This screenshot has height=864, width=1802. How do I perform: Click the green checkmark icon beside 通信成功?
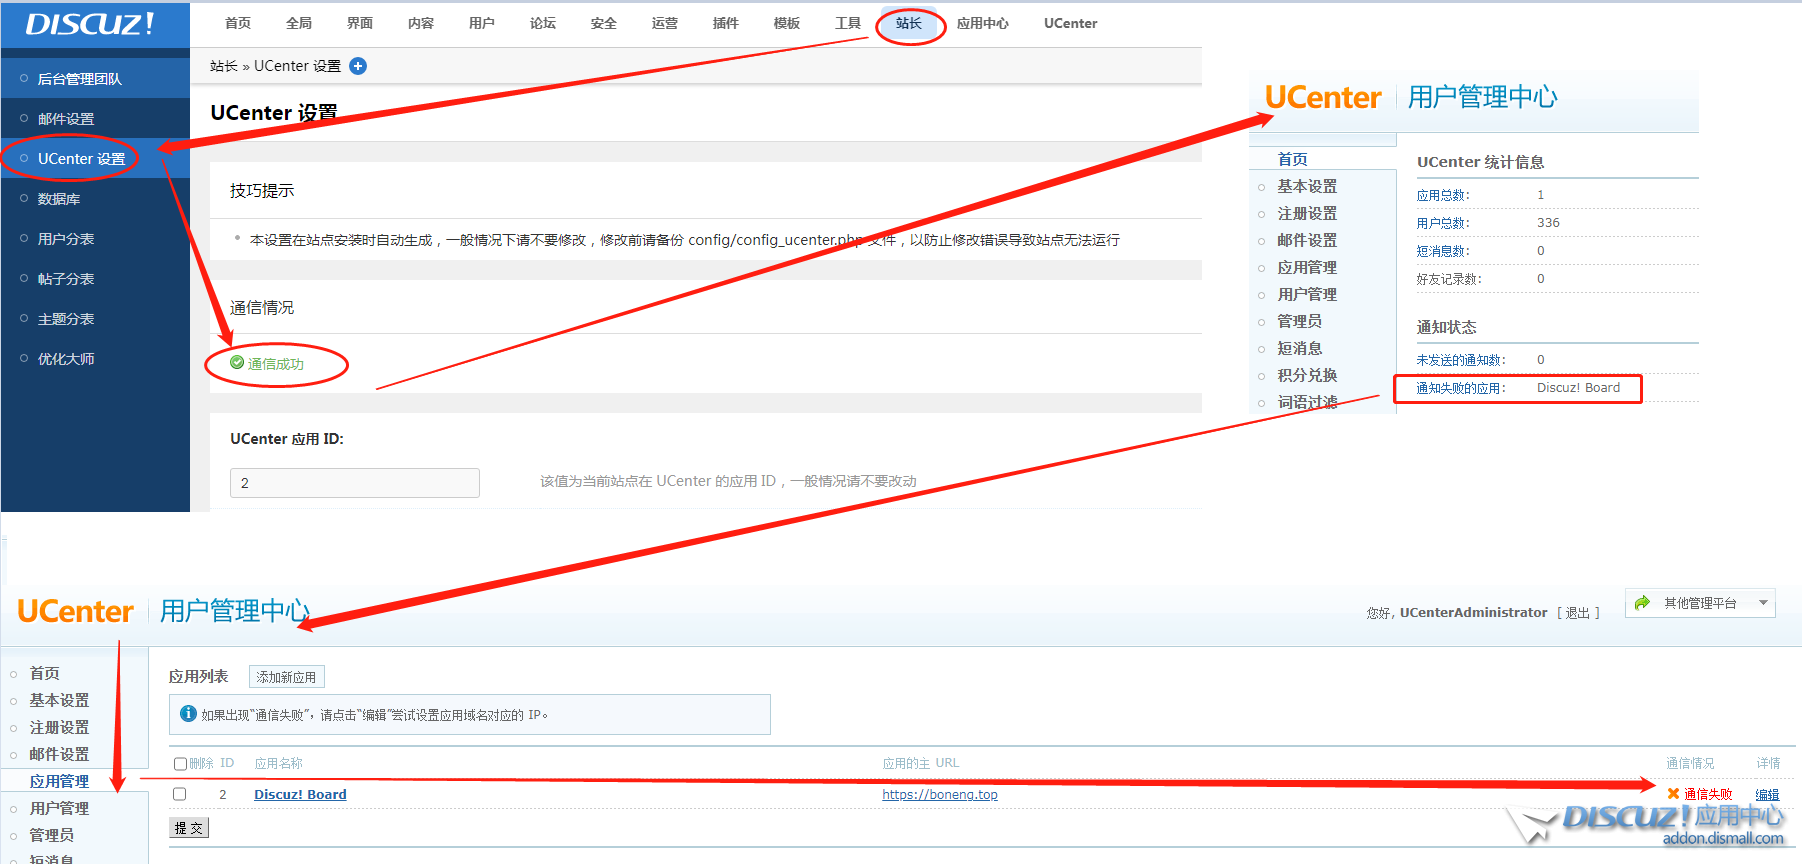237,363
